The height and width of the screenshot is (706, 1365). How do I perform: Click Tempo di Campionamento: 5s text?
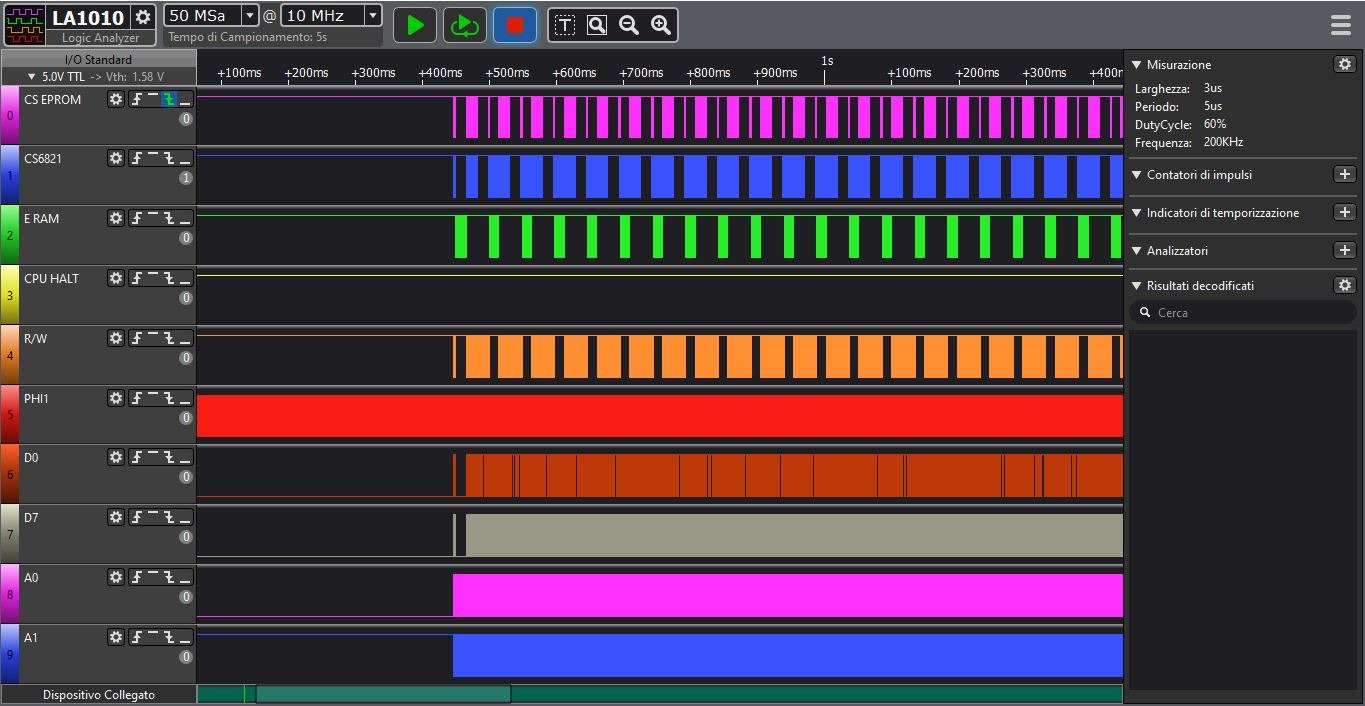(x=247, y=37)
